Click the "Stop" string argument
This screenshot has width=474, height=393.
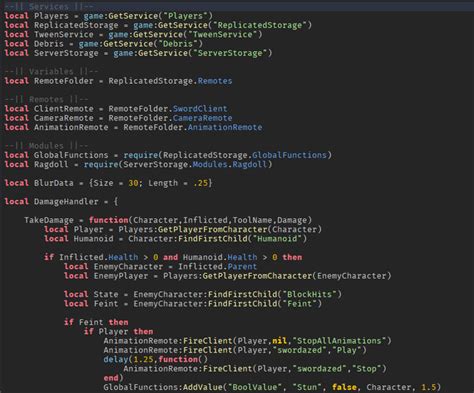tap(366, 369)
